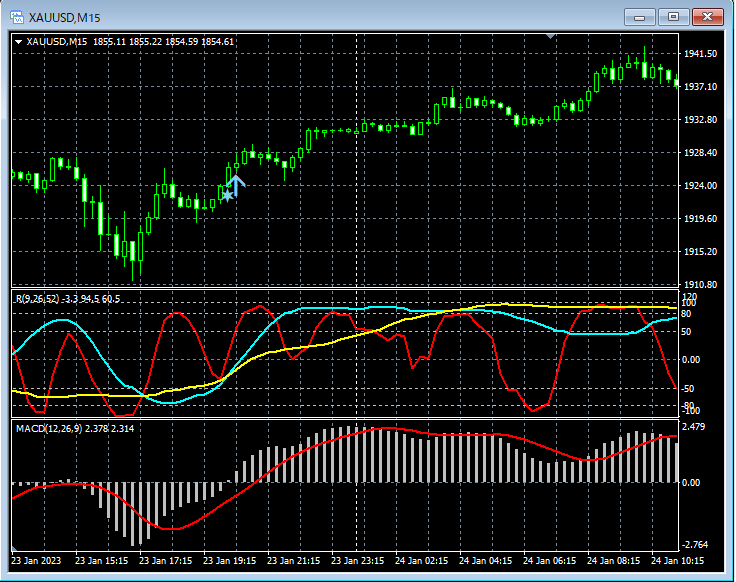Click price level 1919.60 on scale
Image resolution: width=736 pixels, height=582 pixels.
pyautogui.click(x=700, y=219)
